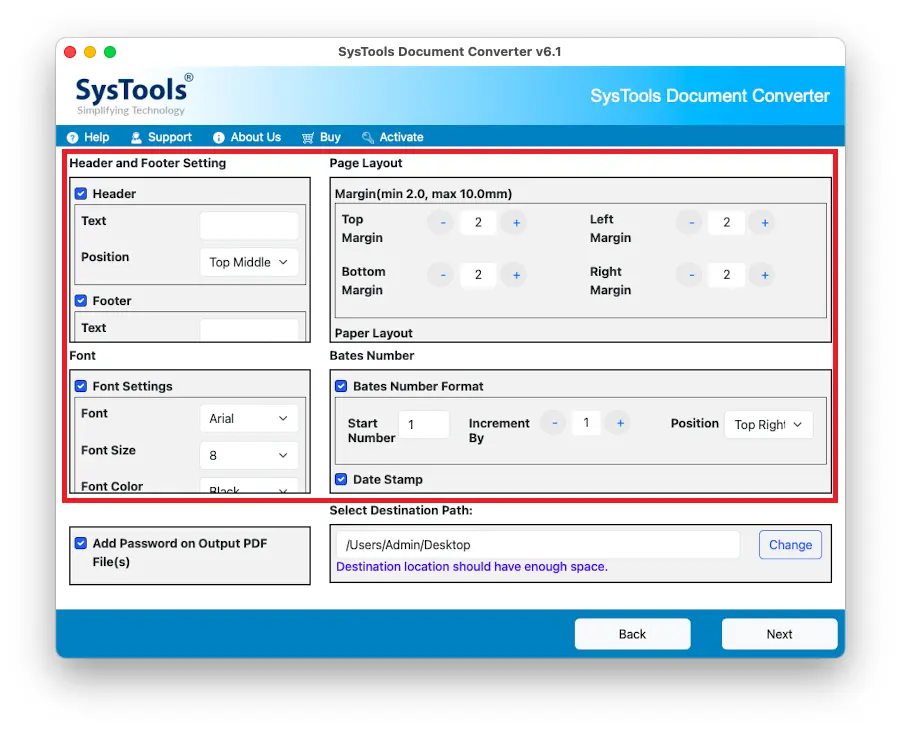
Task: Toggle the Date Stamp checkbox
Action: coord(341,479)
